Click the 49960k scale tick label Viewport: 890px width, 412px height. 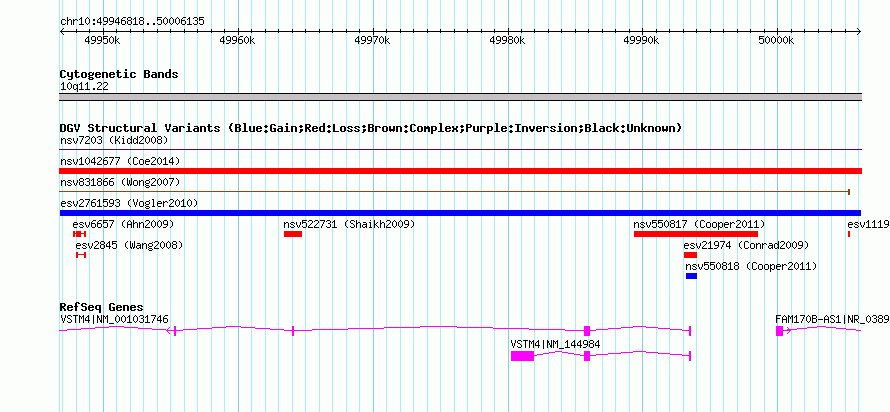(x=237, y=41)
